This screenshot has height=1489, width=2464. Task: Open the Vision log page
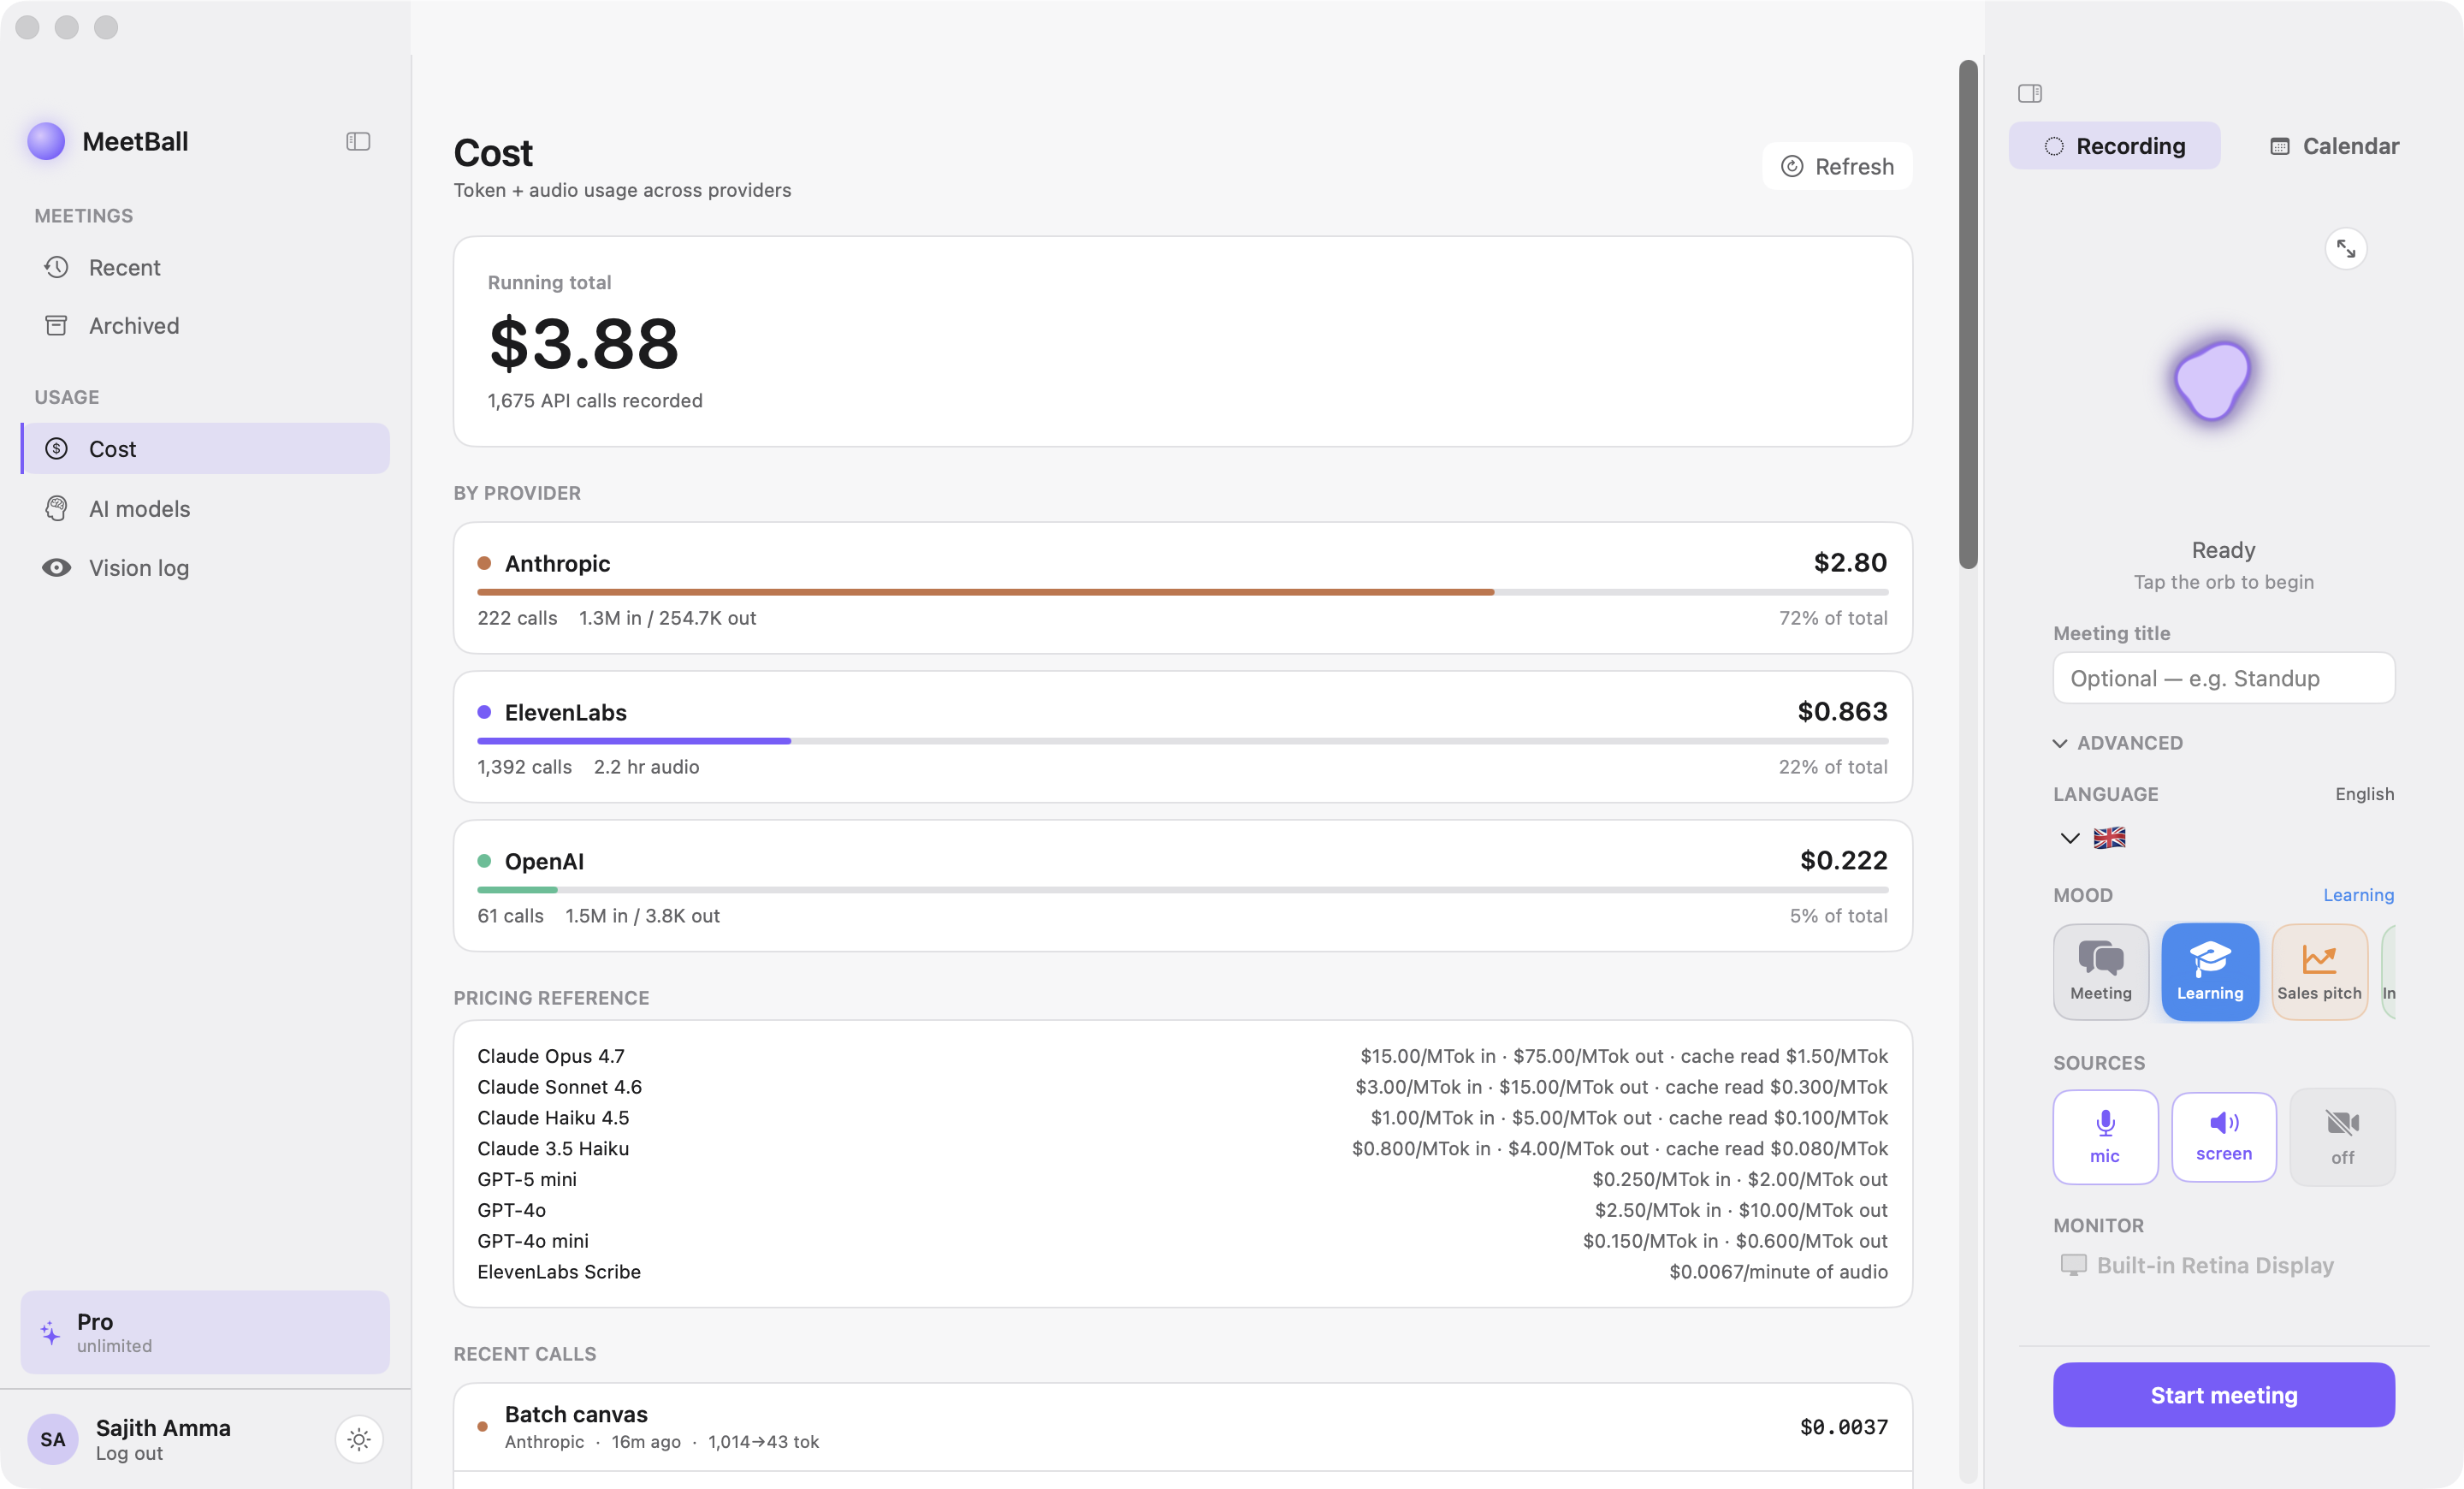(205, 567)
